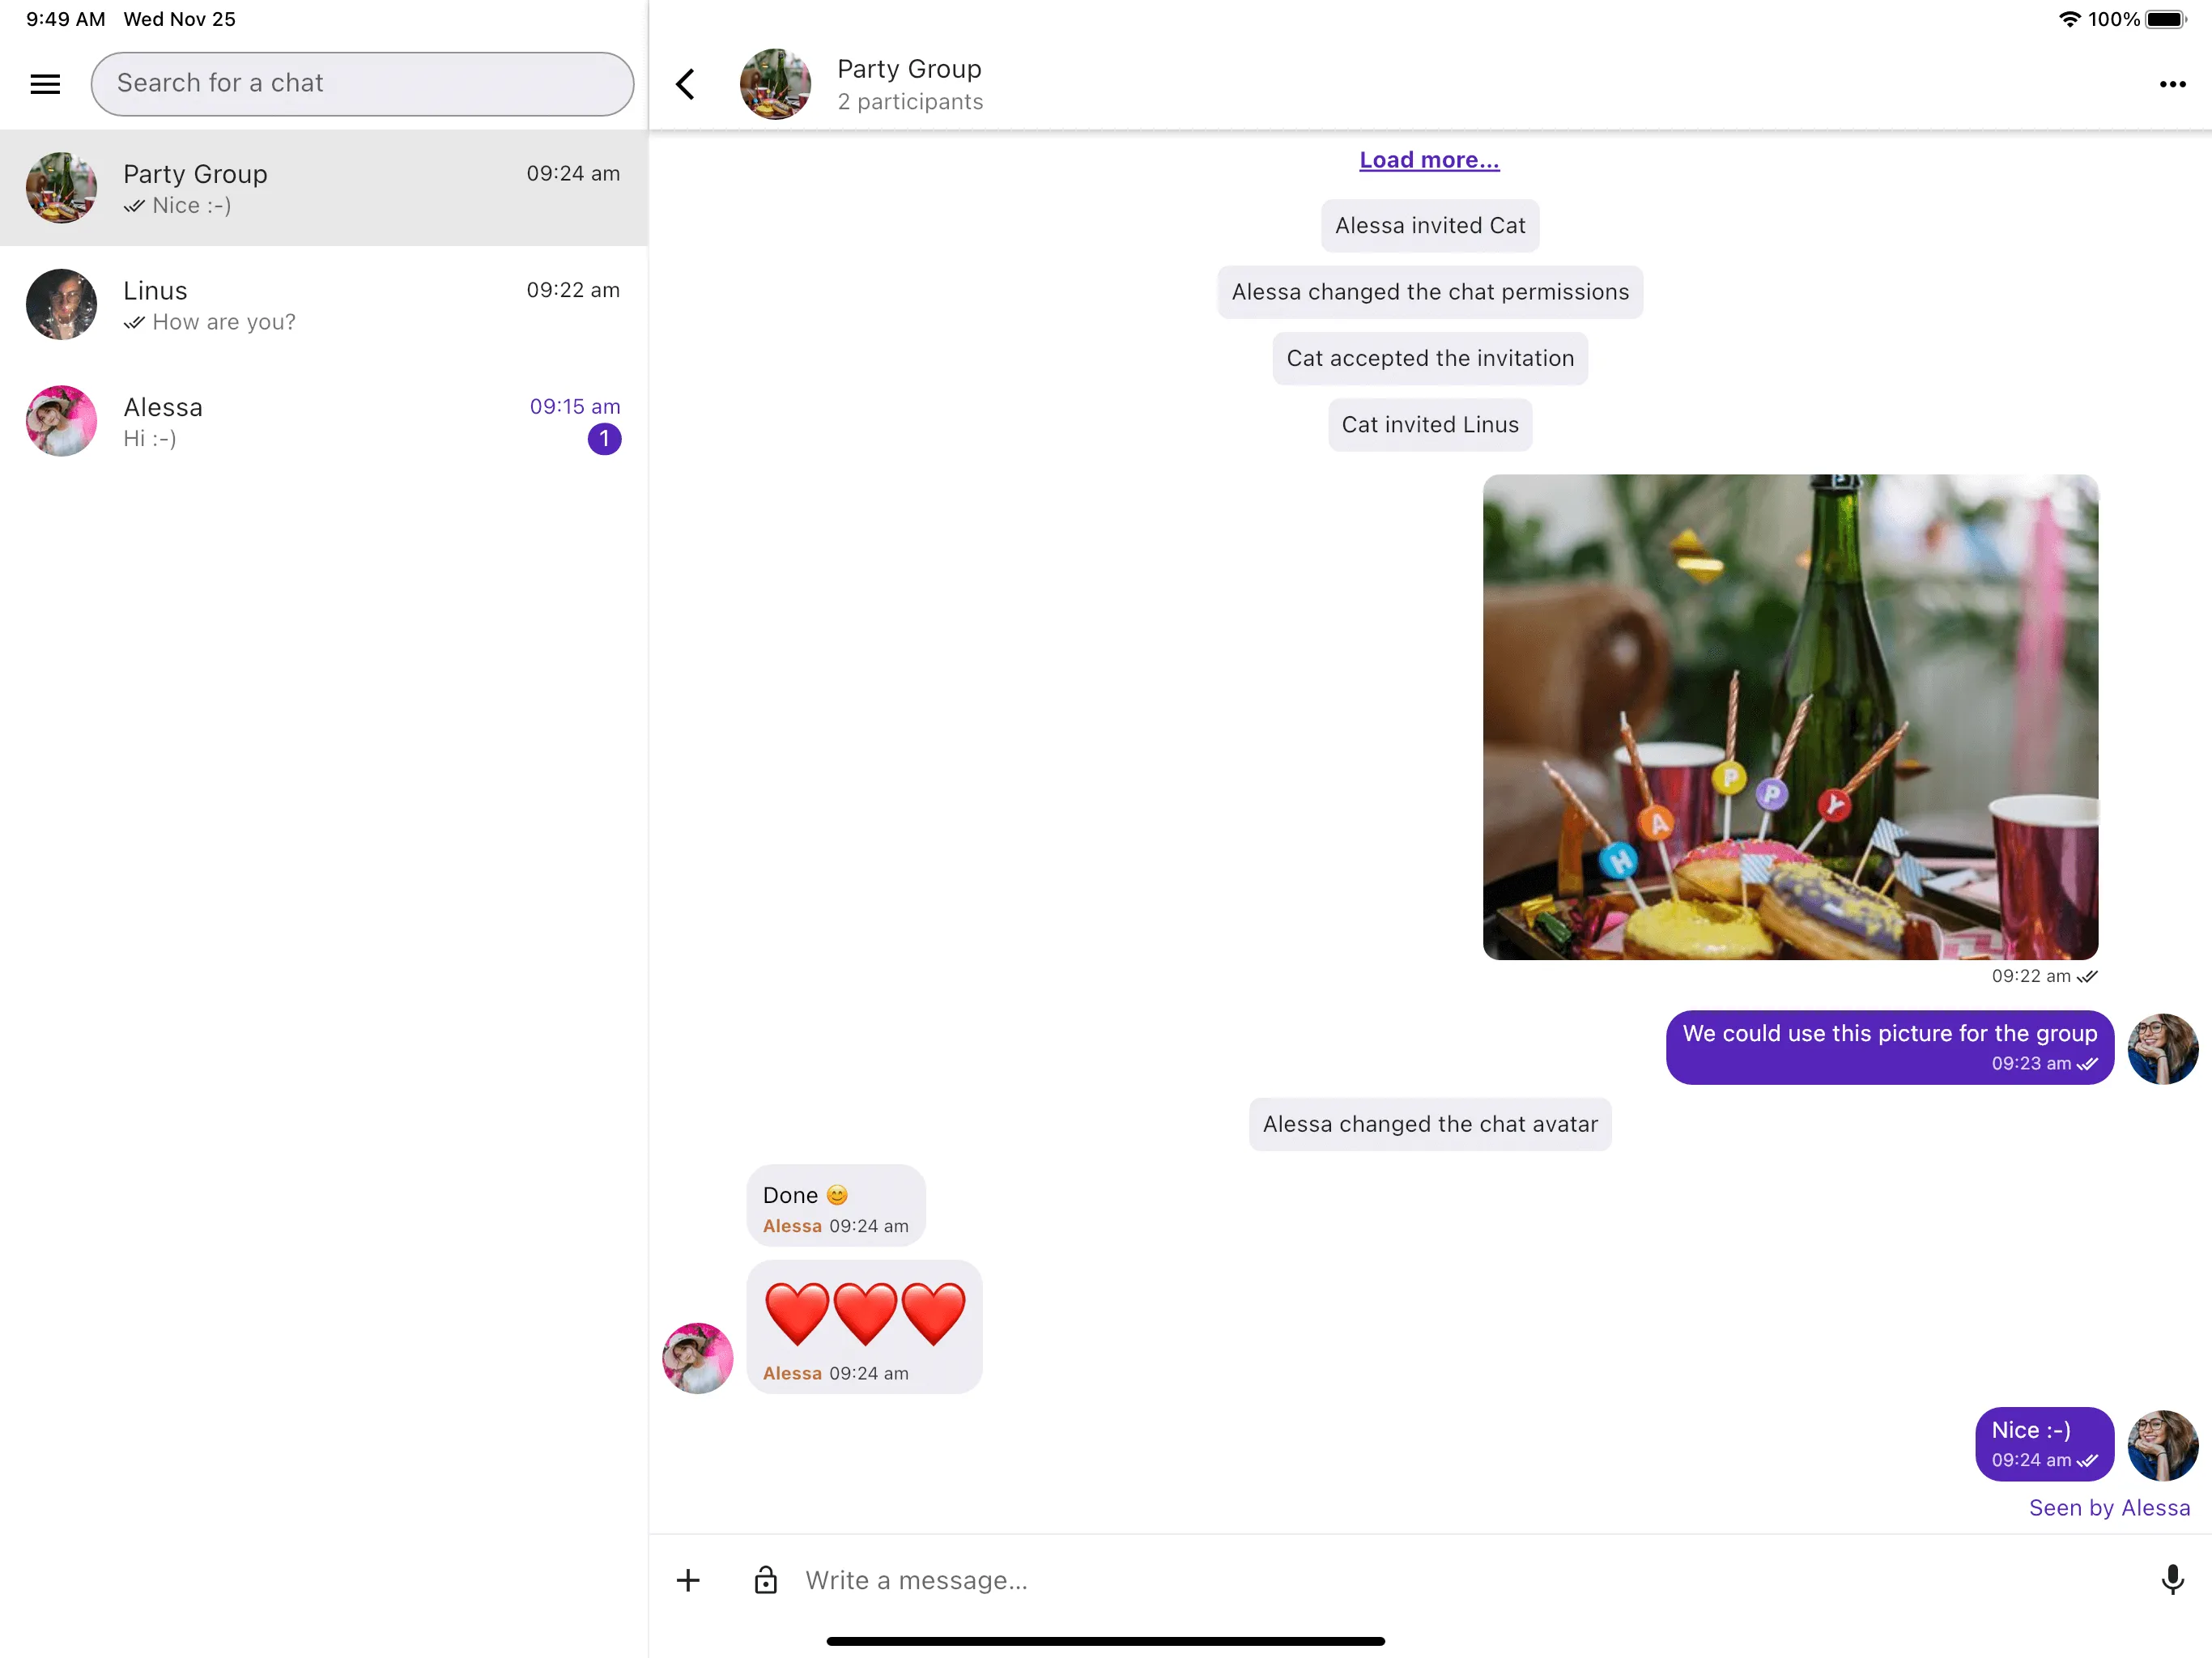This screenshot has height=1658, width=2212.
Task: Open the Party Group conversation
Action: pos(324,188)
